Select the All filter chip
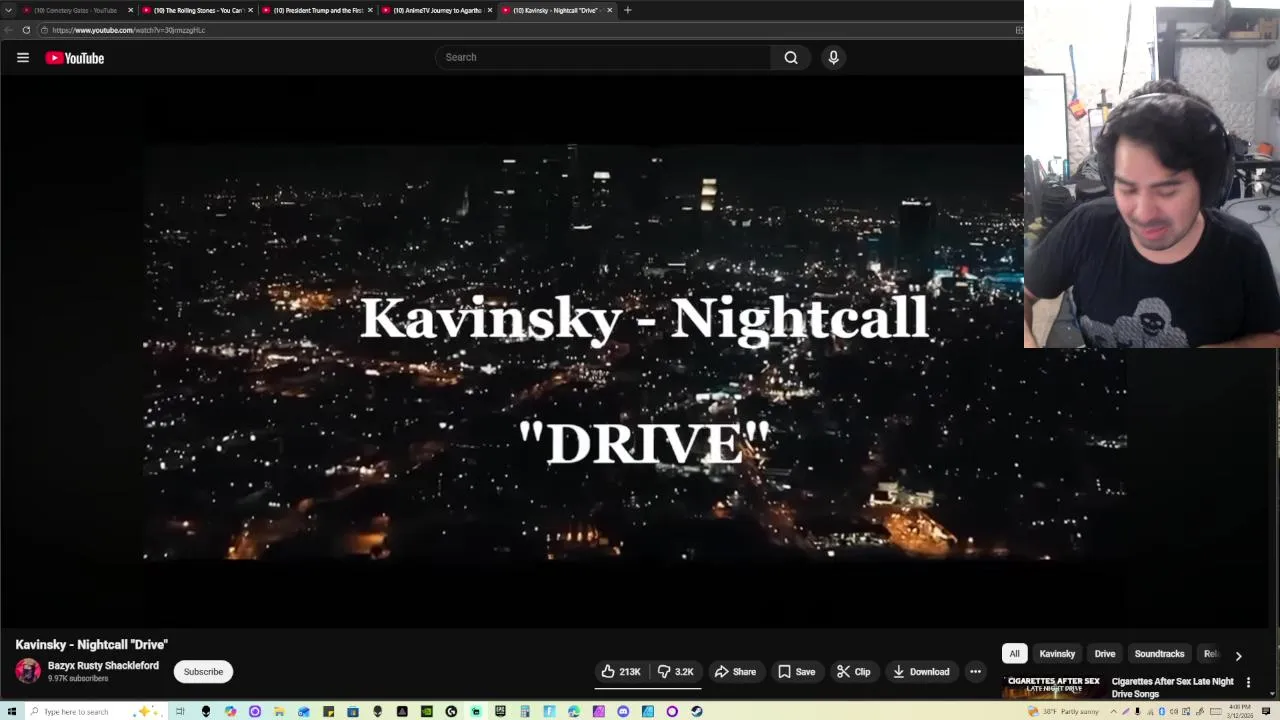1280x720 pixels. (1014, 654)
